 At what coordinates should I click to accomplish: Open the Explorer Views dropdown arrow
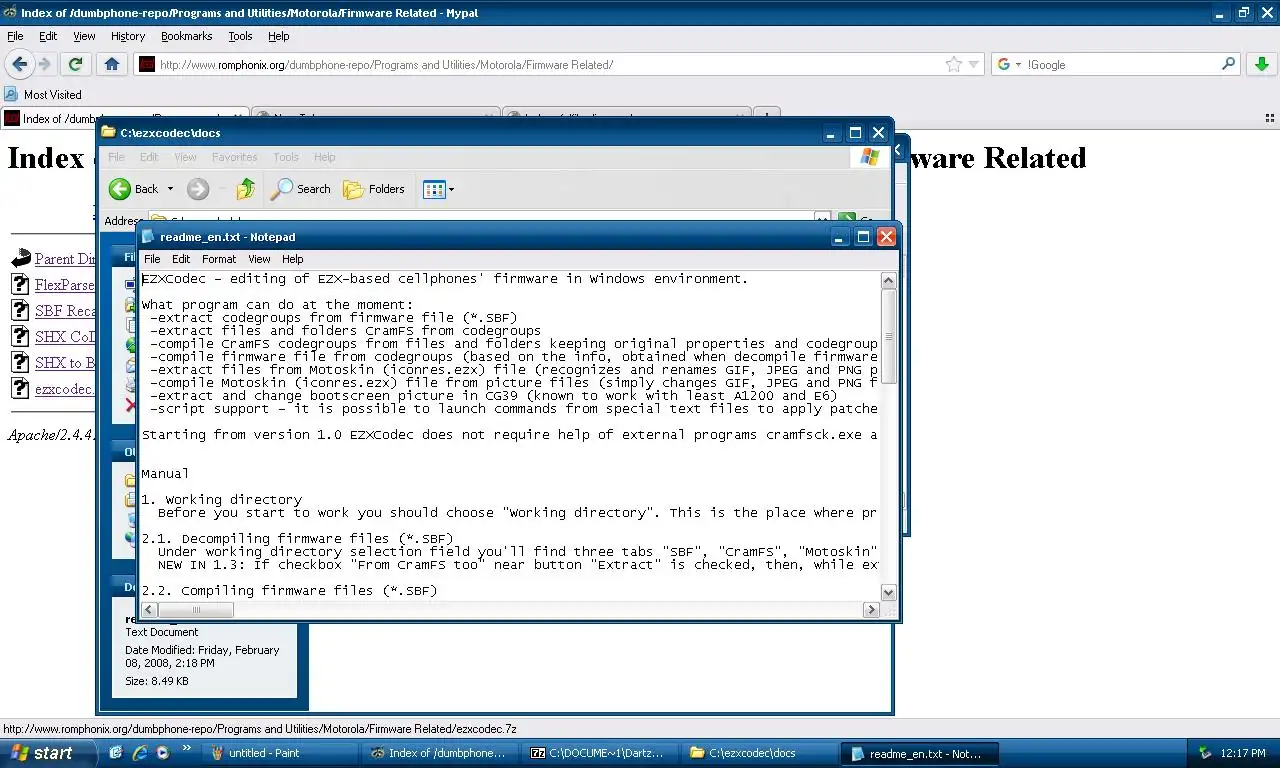pos(451,189)
